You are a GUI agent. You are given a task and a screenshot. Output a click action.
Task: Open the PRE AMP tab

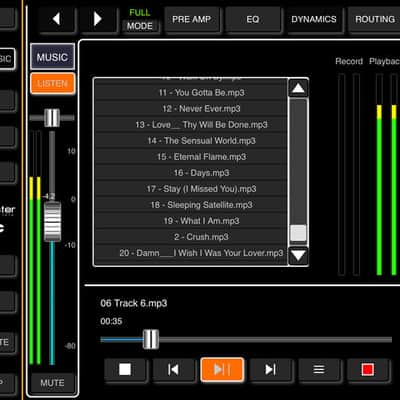[192, 19]
